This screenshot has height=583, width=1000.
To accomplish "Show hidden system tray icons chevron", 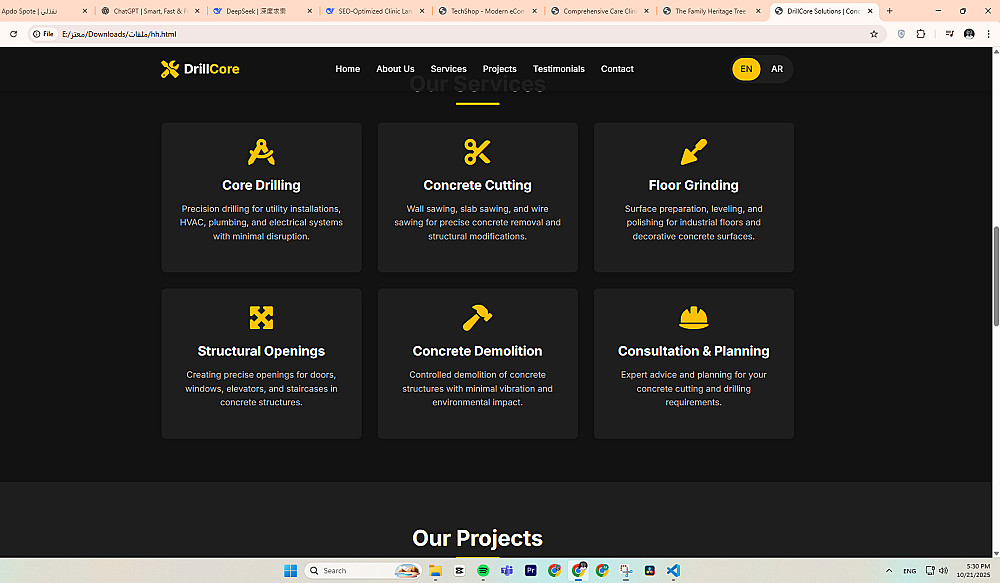I will click(x=889, y=571).
